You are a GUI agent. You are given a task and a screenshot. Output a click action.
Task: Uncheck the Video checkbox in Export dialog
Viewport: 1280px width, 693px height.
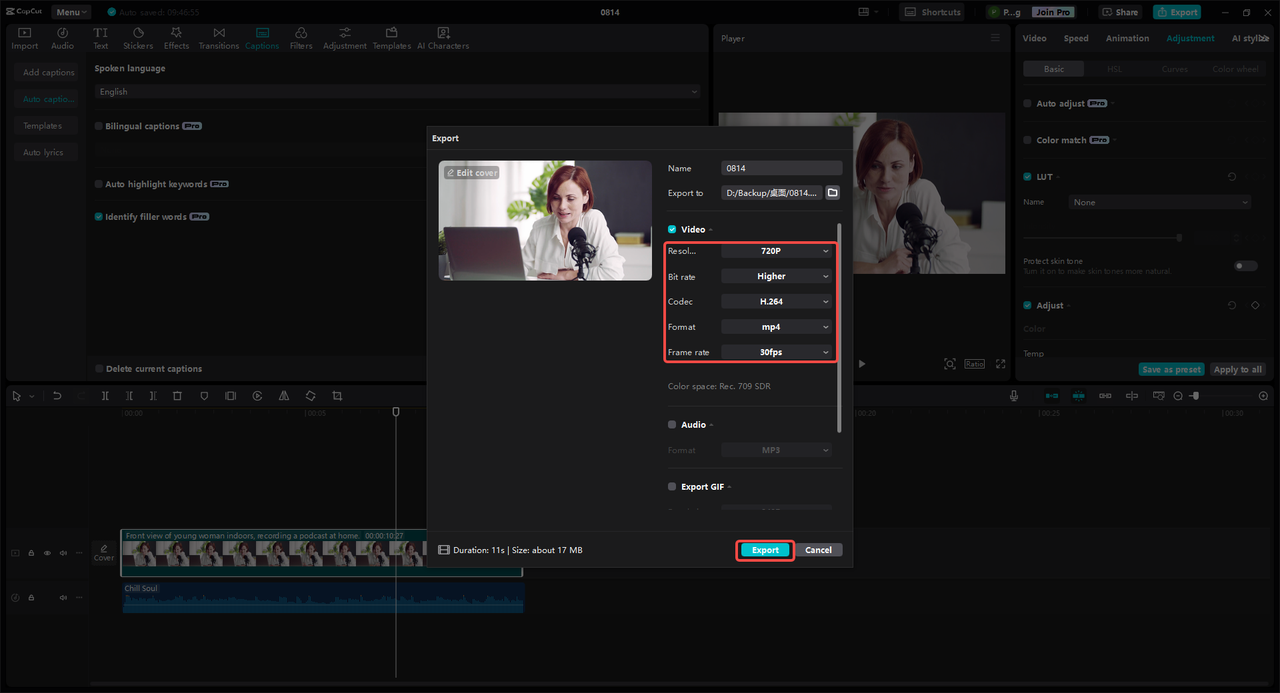(x=672, y=229)
